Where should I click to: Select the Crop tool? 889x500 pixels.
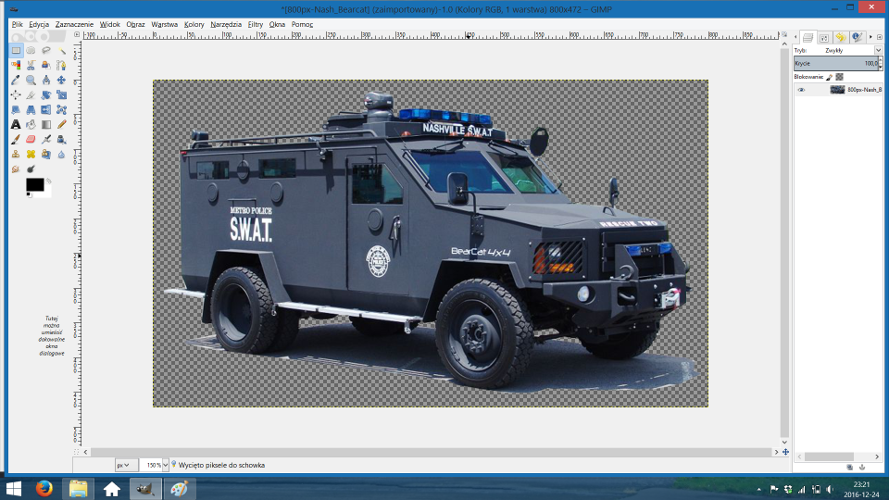point(31,95)
